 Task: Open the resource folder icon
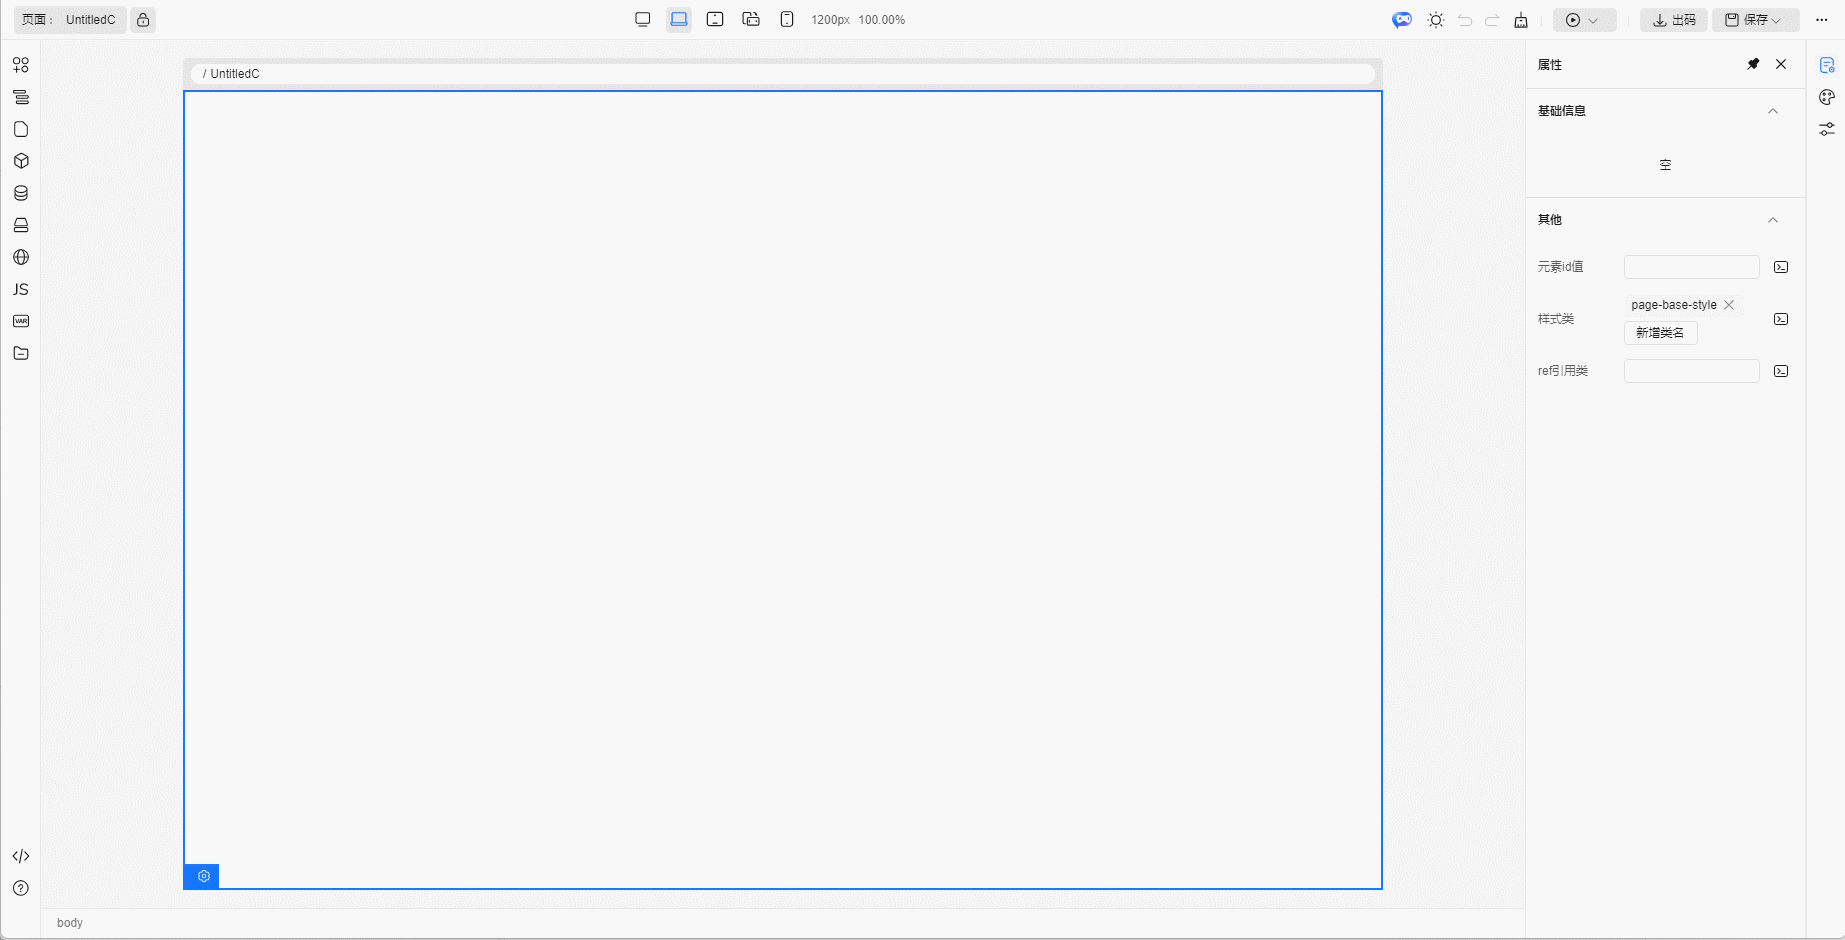(21, 353)
